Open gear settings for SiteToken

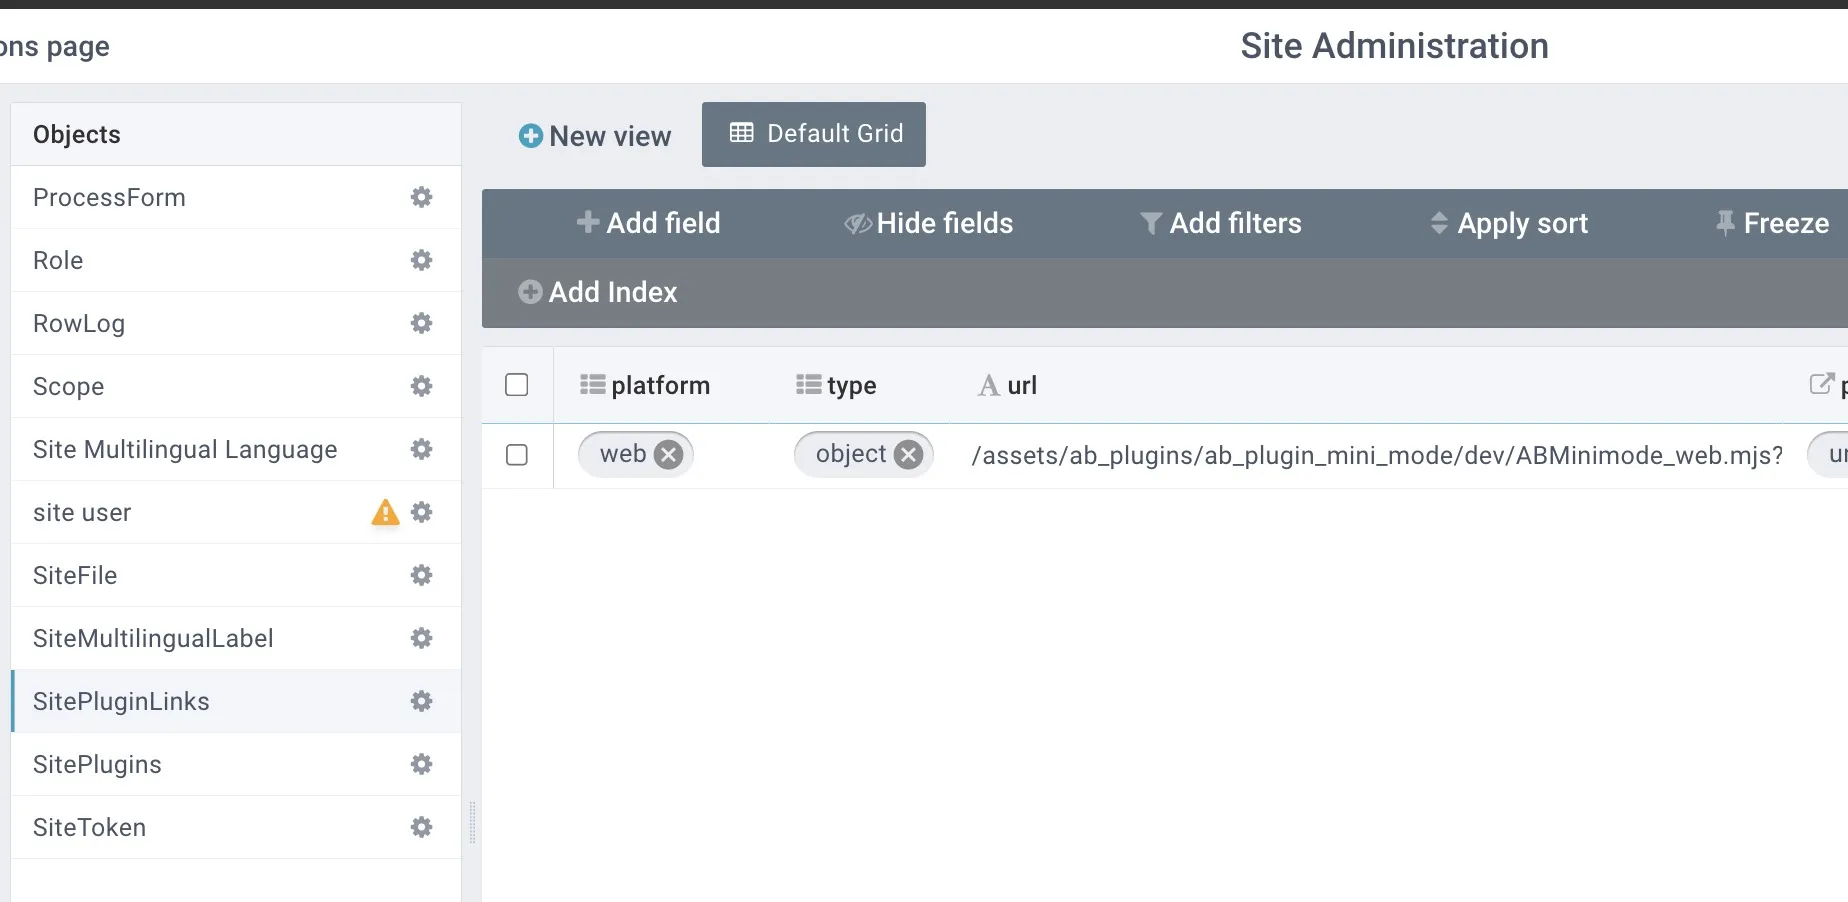point(421,827)
